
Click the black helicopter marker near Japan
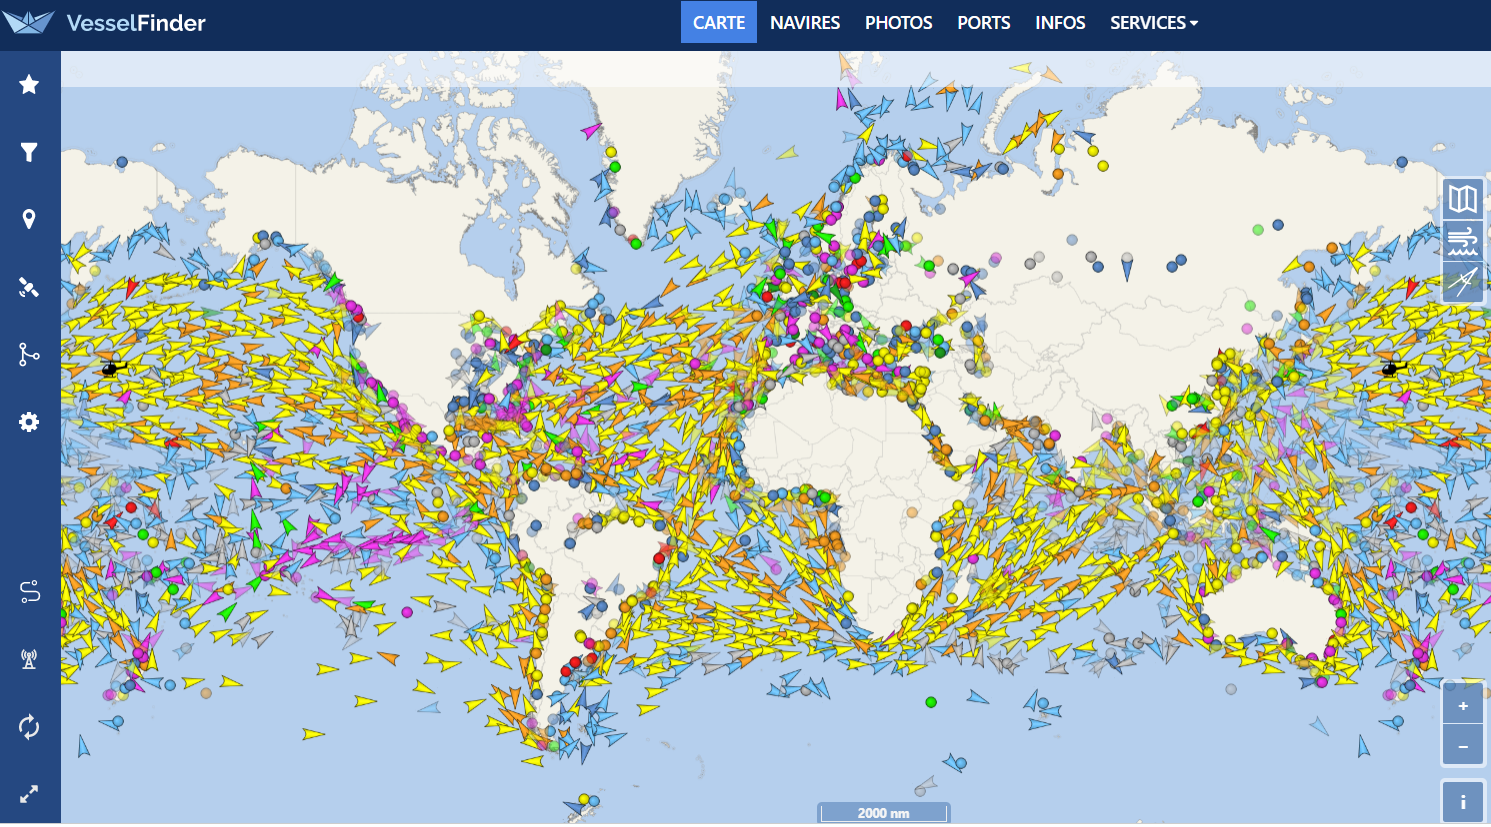click(1392, 368)
